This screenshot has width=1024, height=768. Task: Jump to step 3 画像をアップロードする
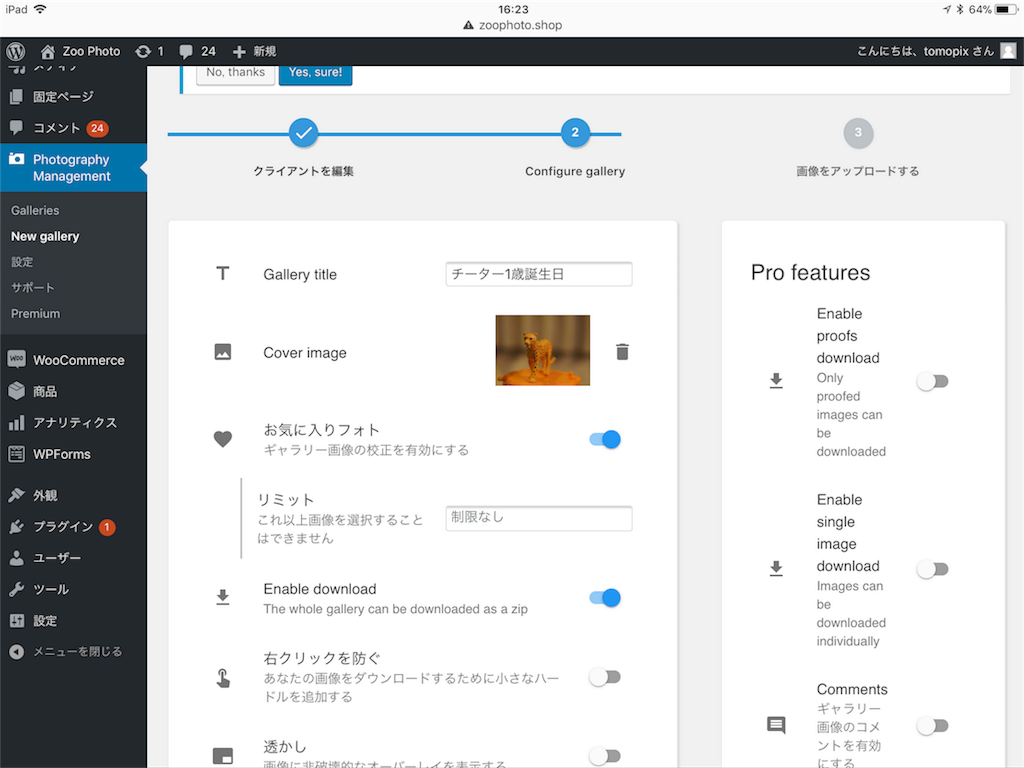[x=858, y=133]
